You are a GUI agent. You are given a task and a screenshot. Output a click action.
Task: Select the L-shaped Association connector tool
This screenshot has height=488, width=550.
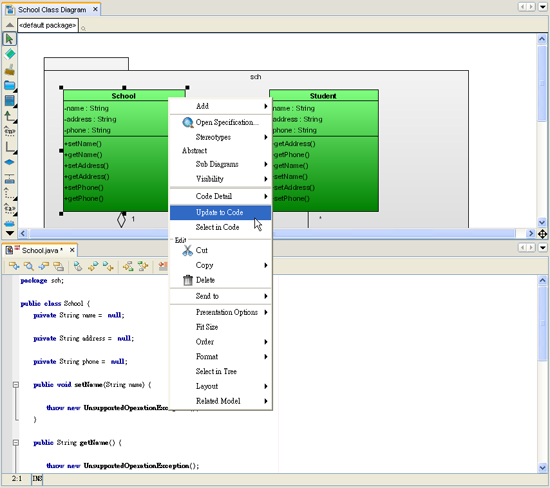pos(10,147)
